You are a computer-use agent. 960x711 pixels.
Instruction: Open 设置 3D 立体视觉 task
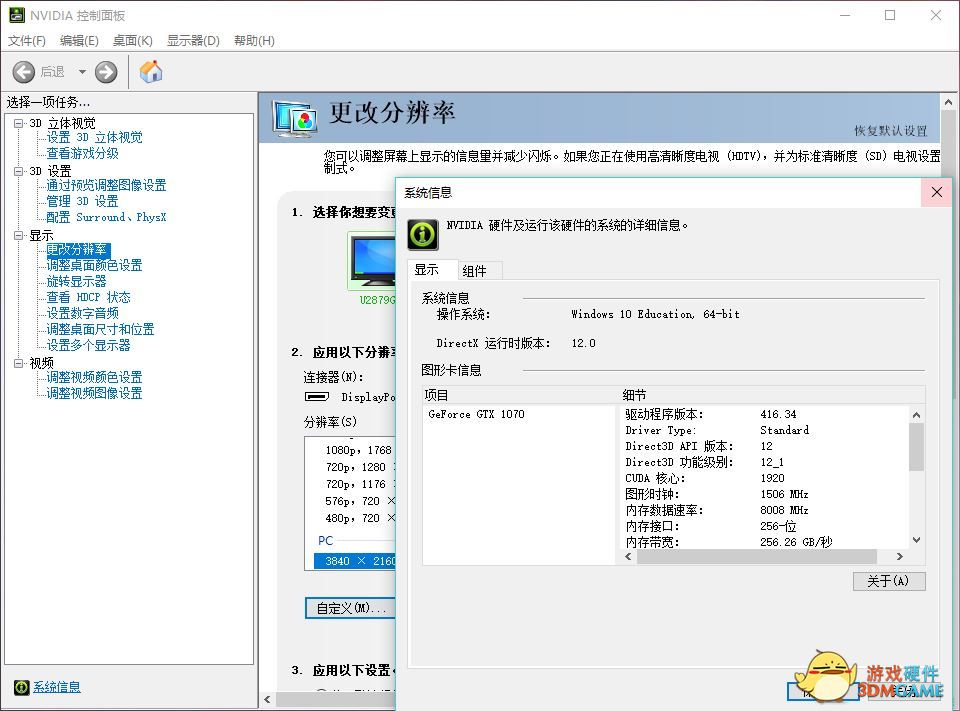click(x=95, y=137)
